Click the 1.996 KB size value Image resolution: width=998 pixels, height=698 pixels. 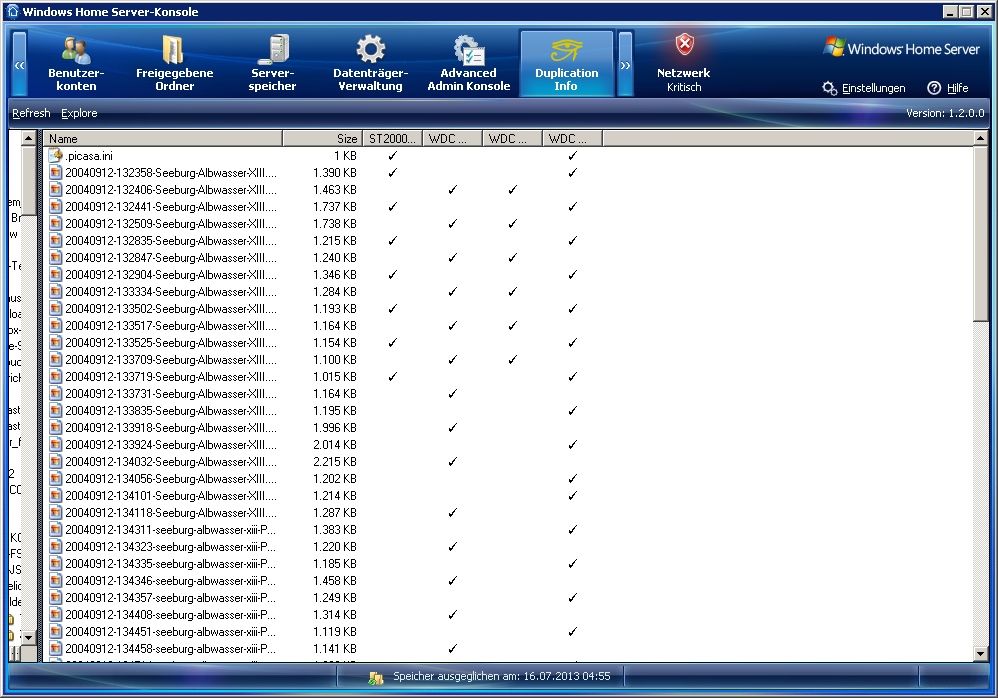click(335, 428)
